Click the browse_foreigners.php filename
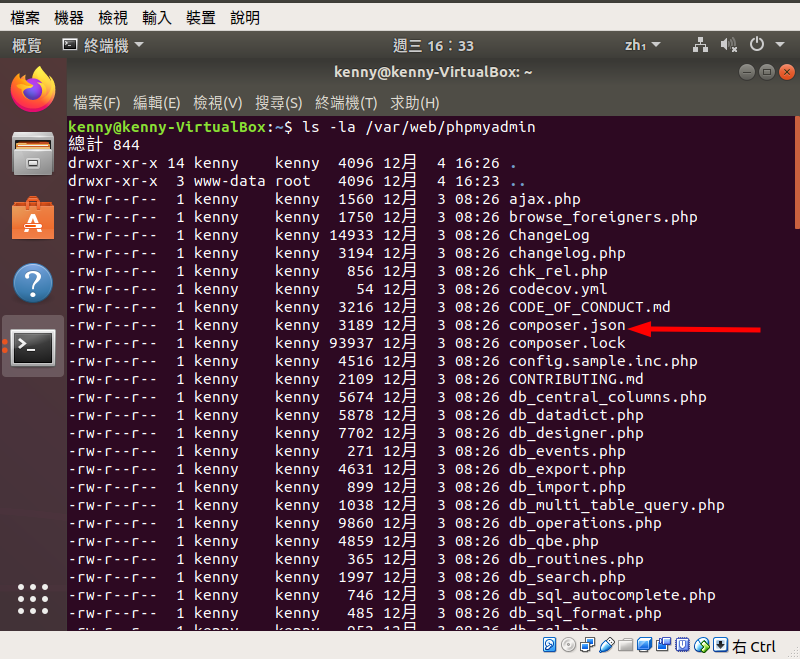Image resolution: width=800 pixels, height=659 pixels. pyautogui.click(x=603, y=217)
